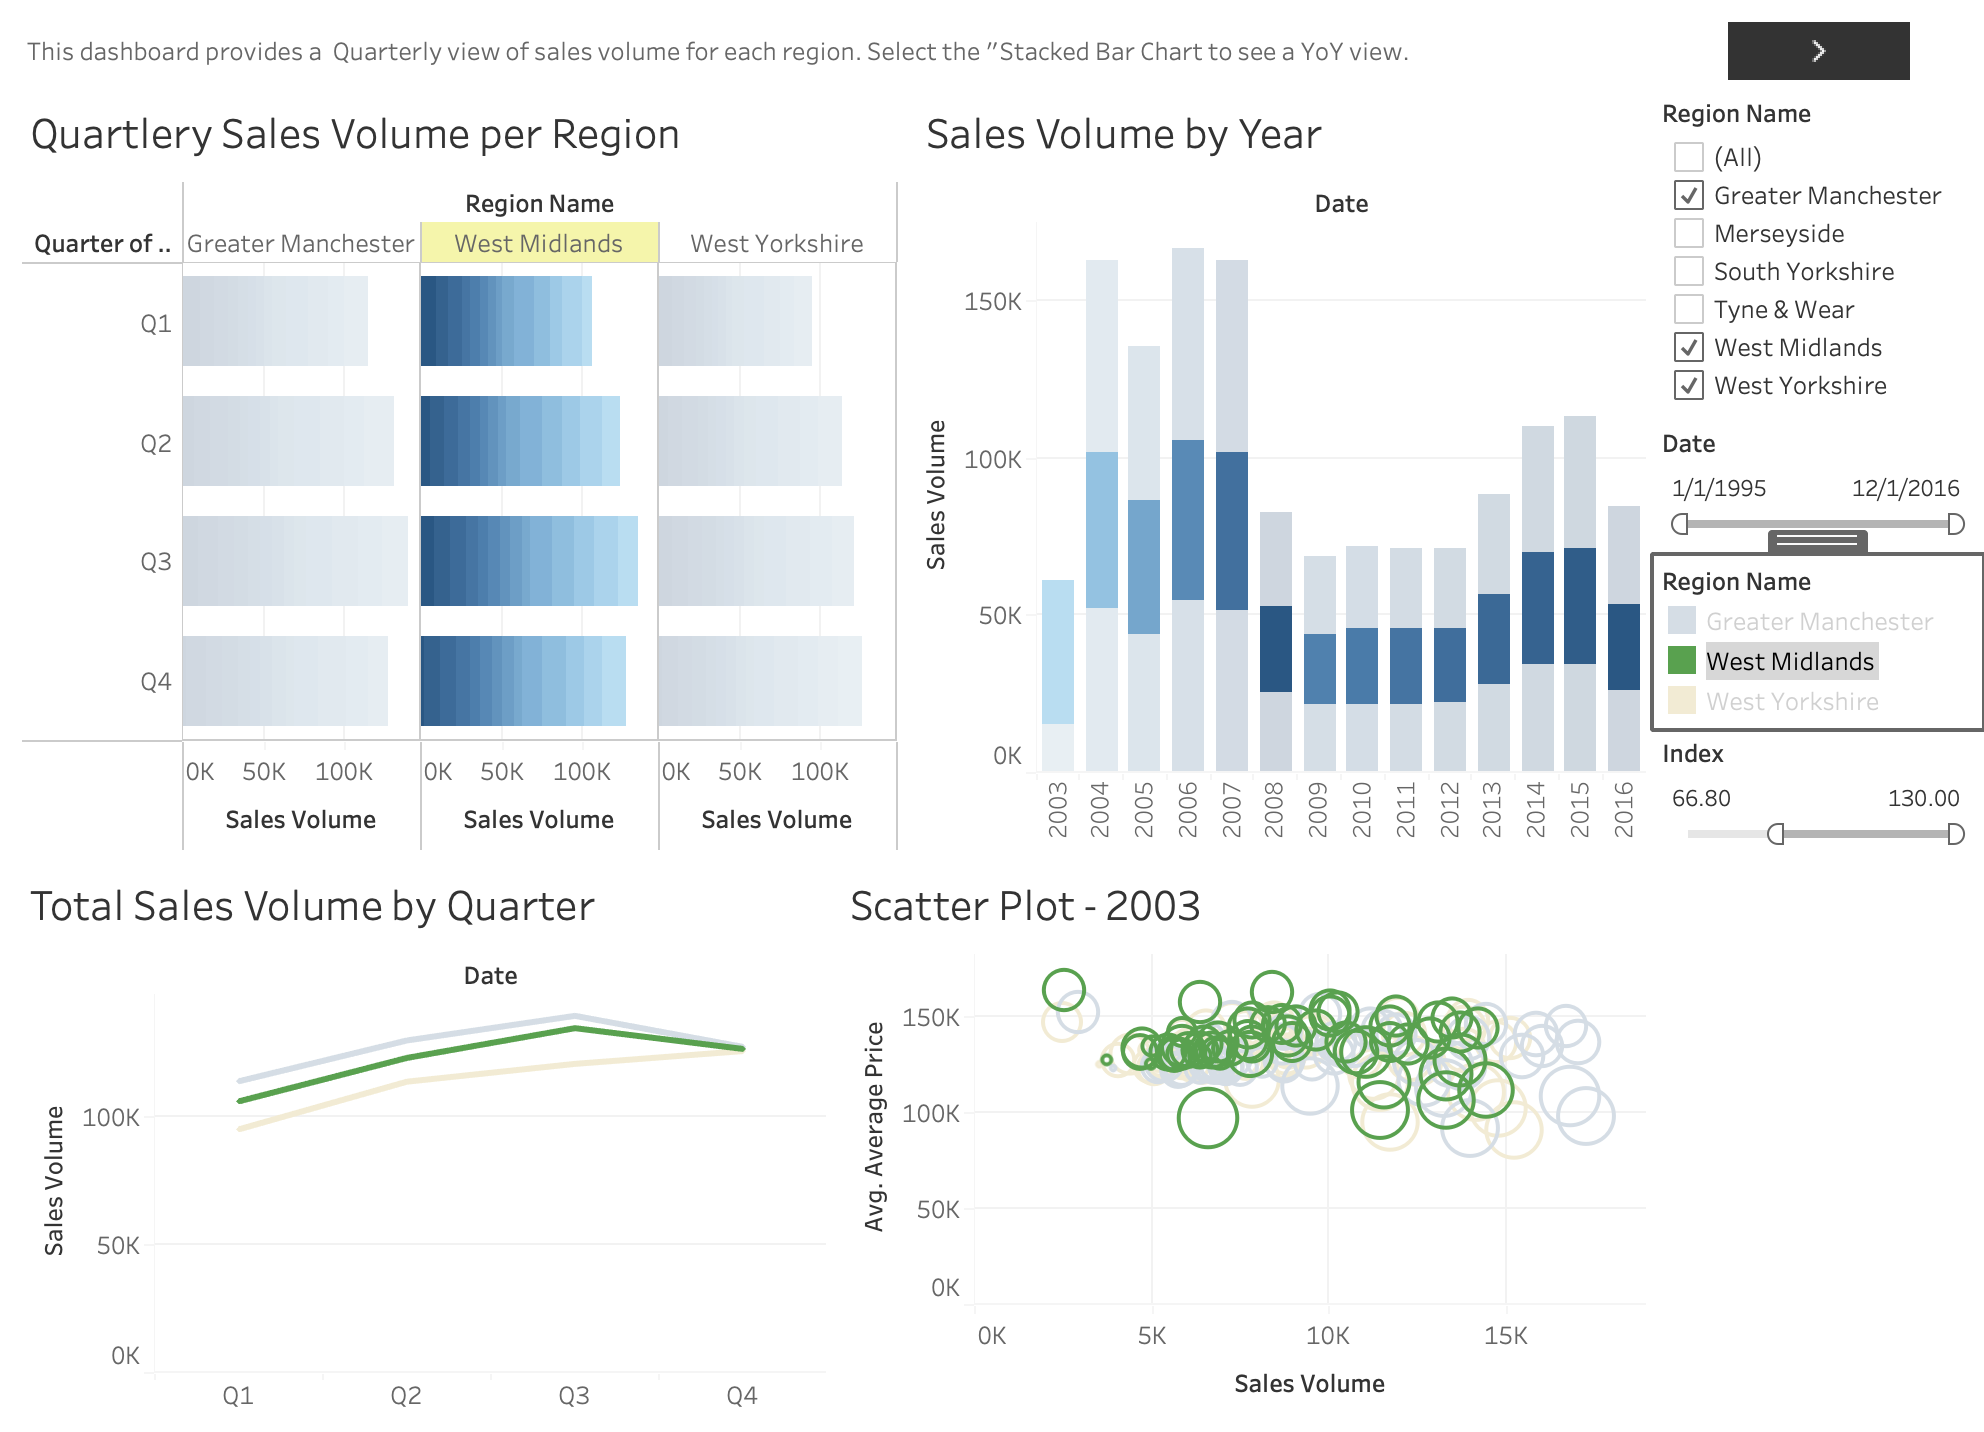Check the South Yorkshire region filter

click(x=1688, y=271)
